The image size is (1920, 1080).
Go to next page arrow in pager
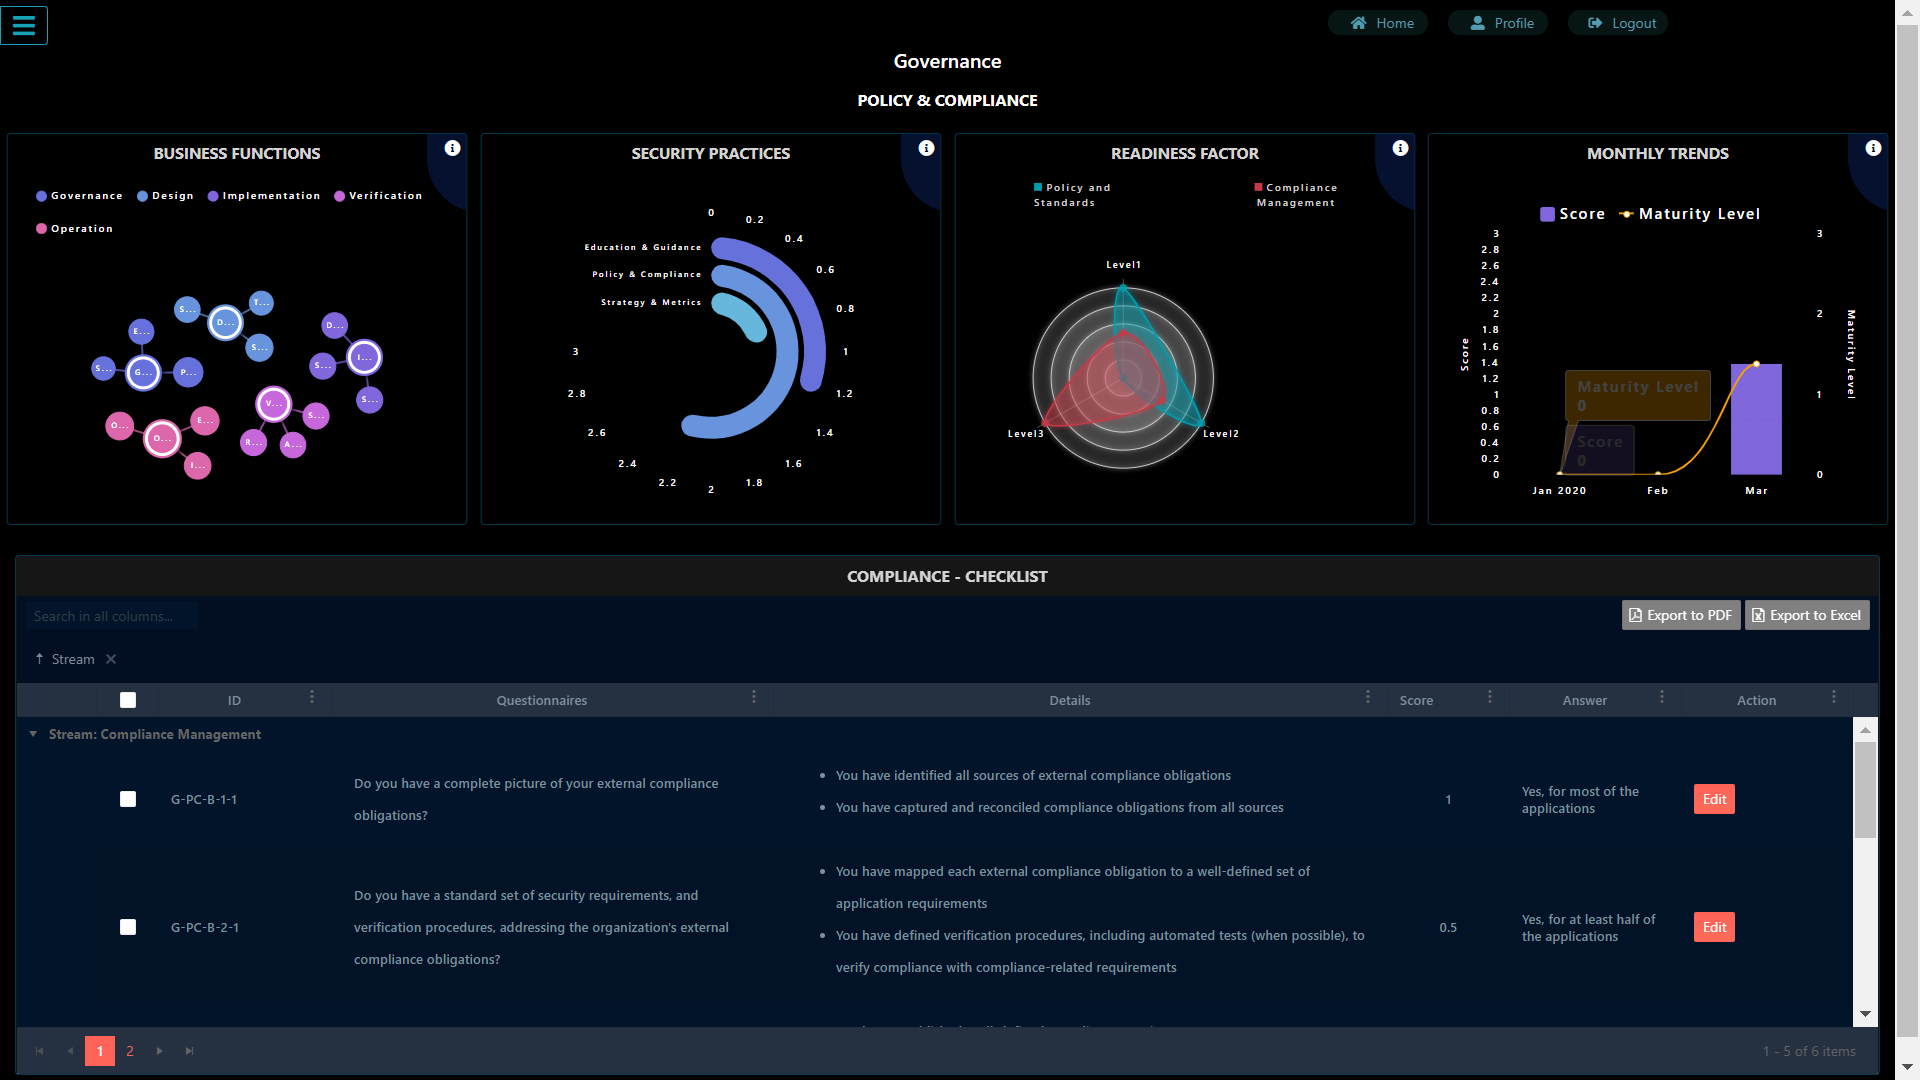click(159, 1051)
